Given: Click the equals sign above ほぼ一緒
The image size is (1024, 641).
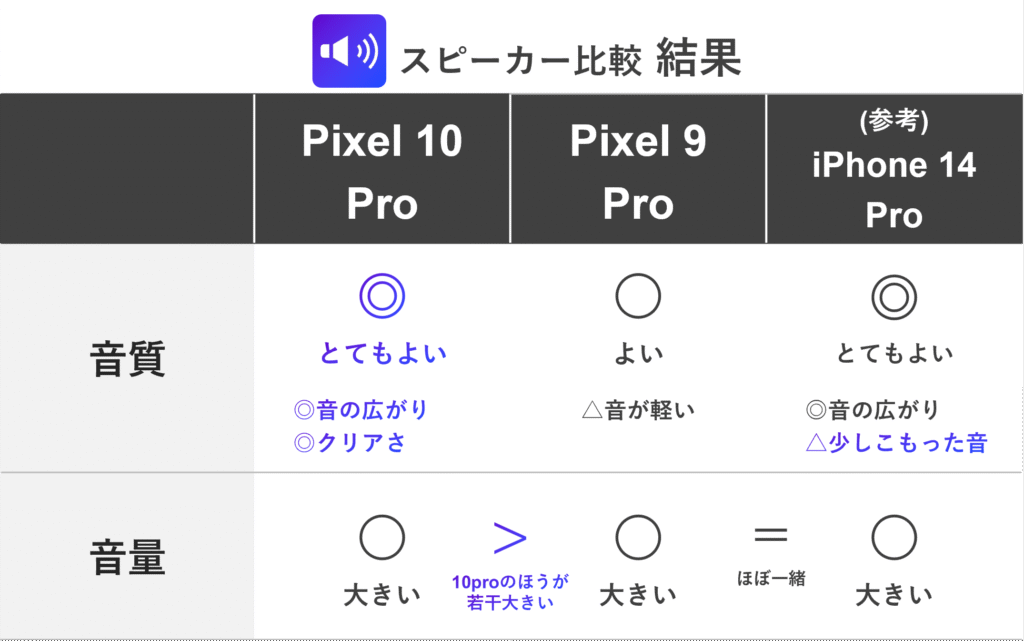Looking at the screenshot, I should (769, 534).
